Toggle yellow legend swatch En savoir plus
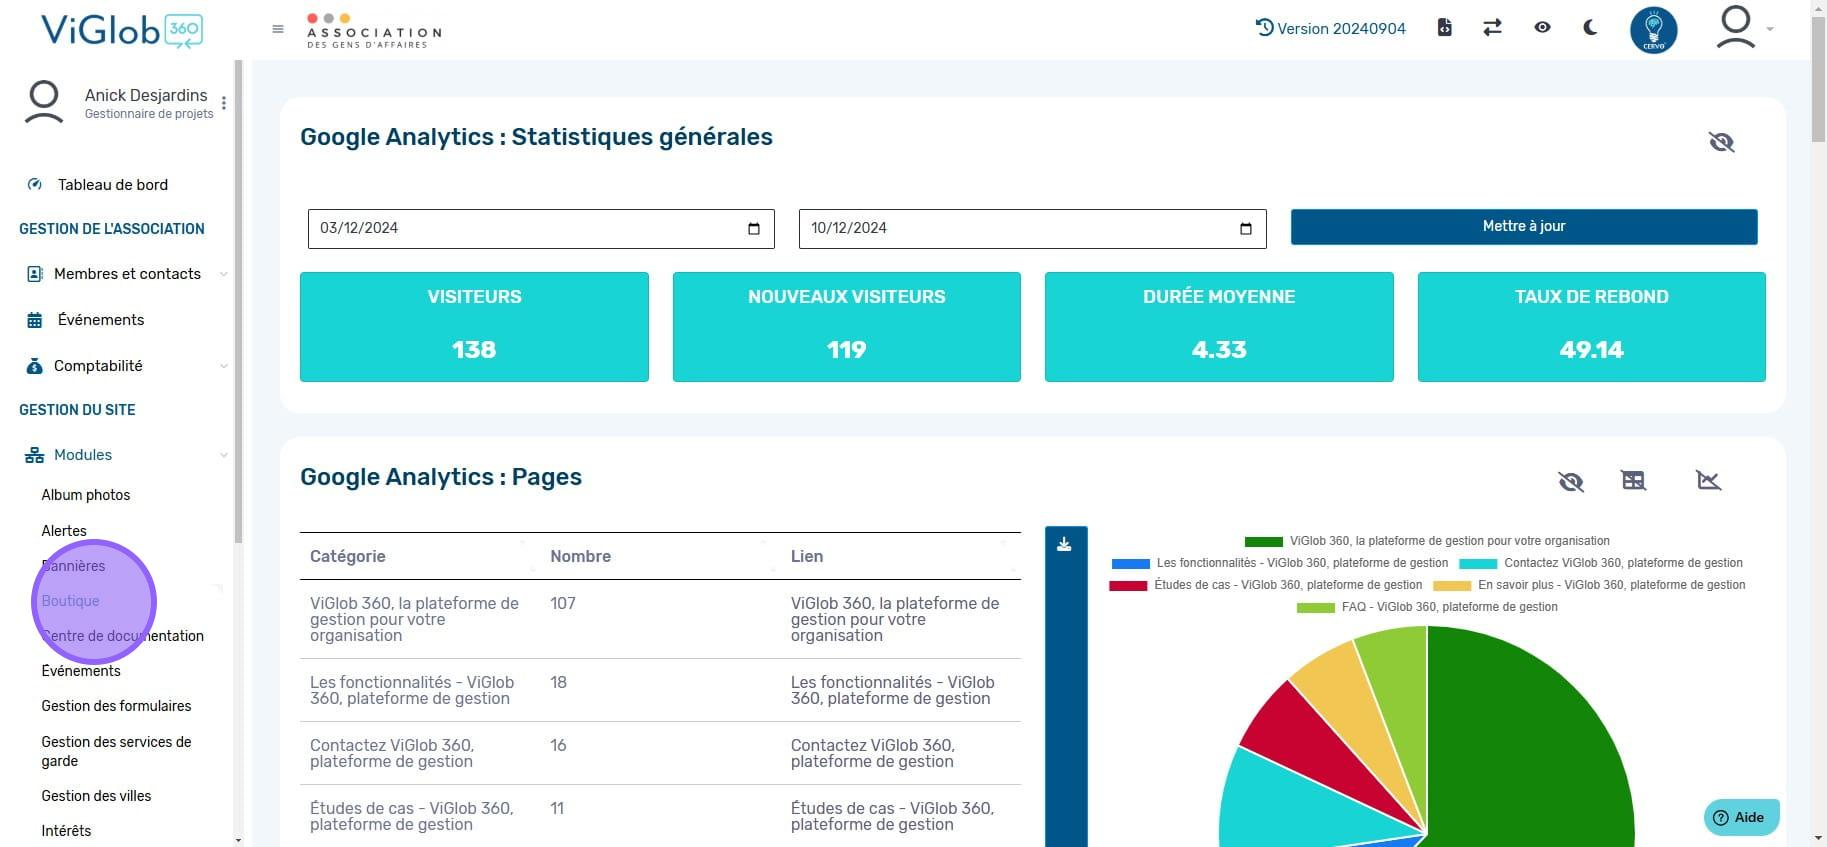Viewport: 1827px width, 847px height. [x=1452, y=585]
